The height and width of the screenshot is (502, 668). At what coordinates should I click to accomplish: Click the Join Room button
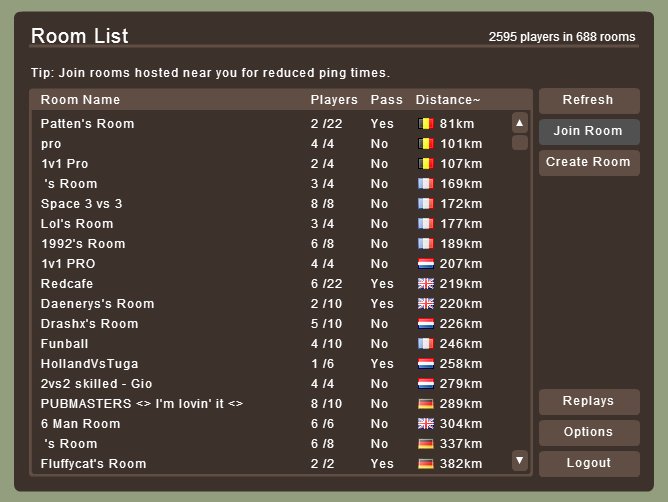[x=589, y=132]
